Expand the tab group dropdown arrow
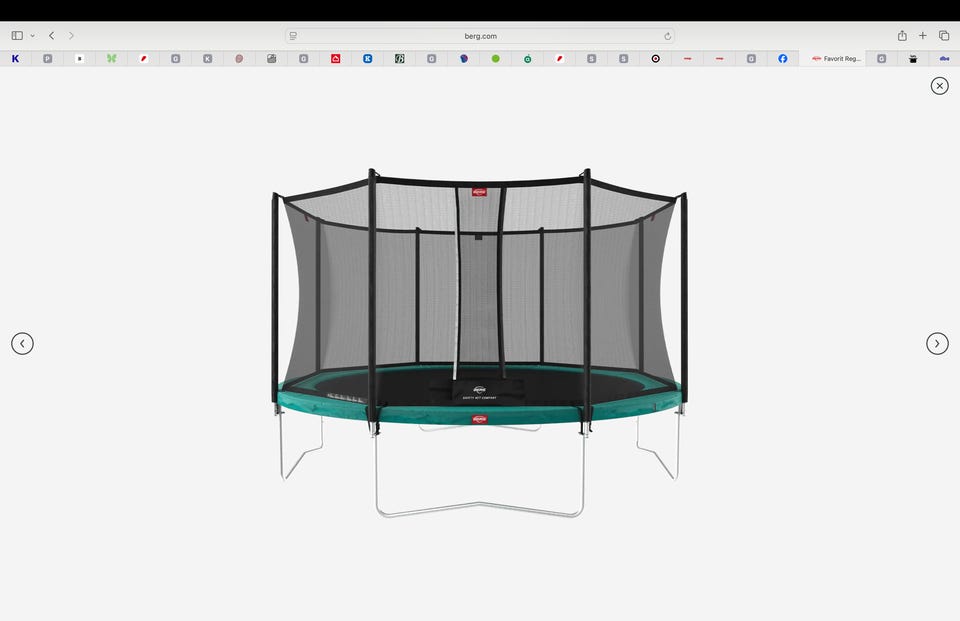Screen dimensions: 960x621 [32, 36]
